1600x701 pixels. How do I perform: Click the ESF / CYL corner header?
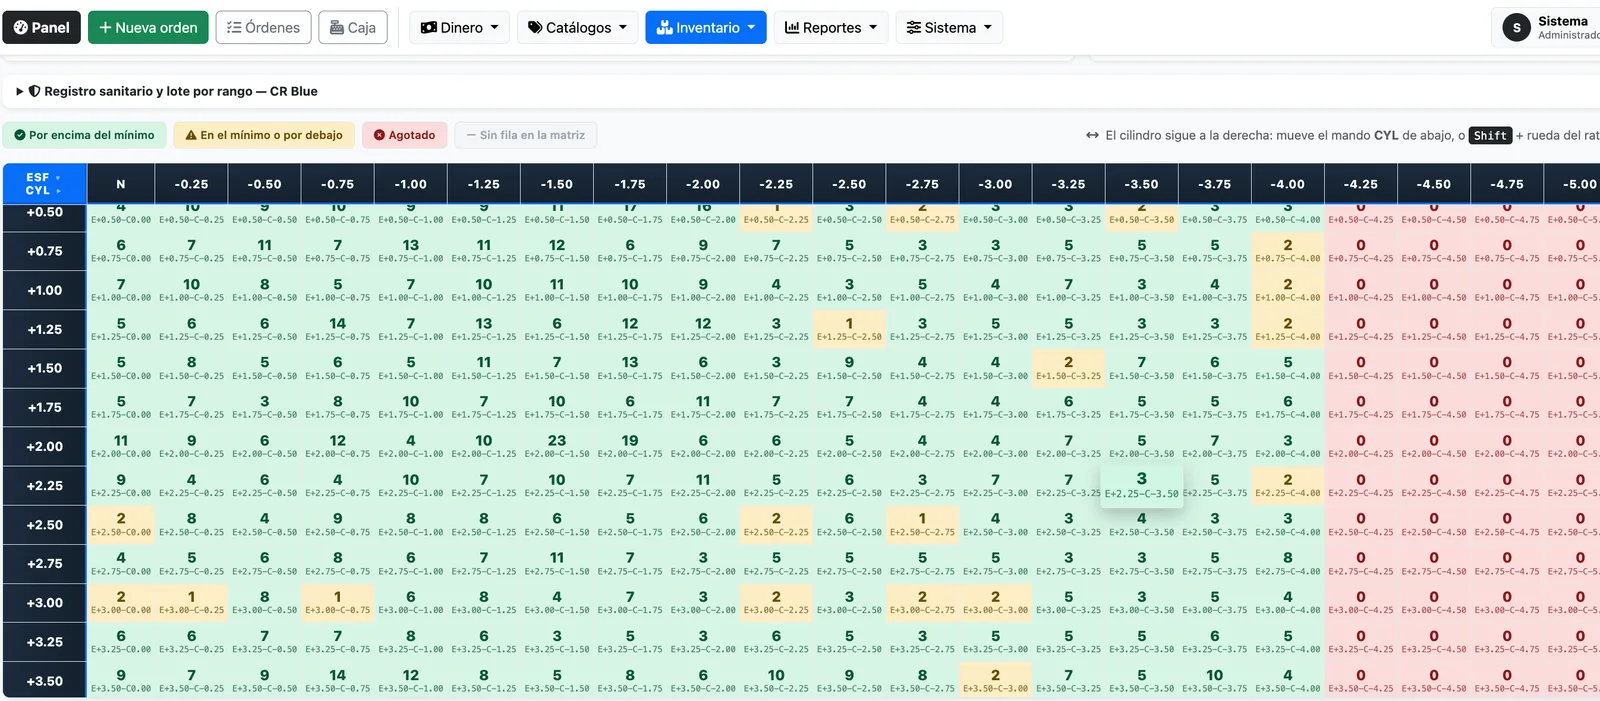[x=44, y=184]
